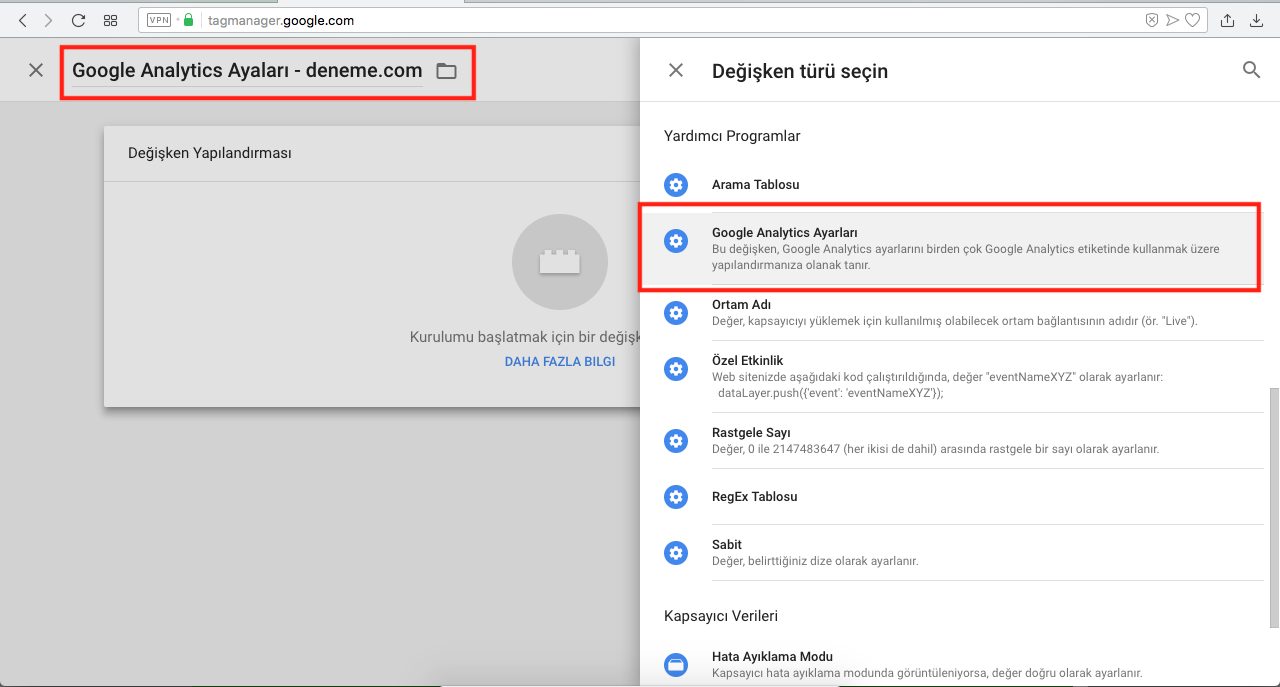Click gear icon next to Arama Tablosu
The height and width of the screenshot is (687, 1280).
coord(676,185)
